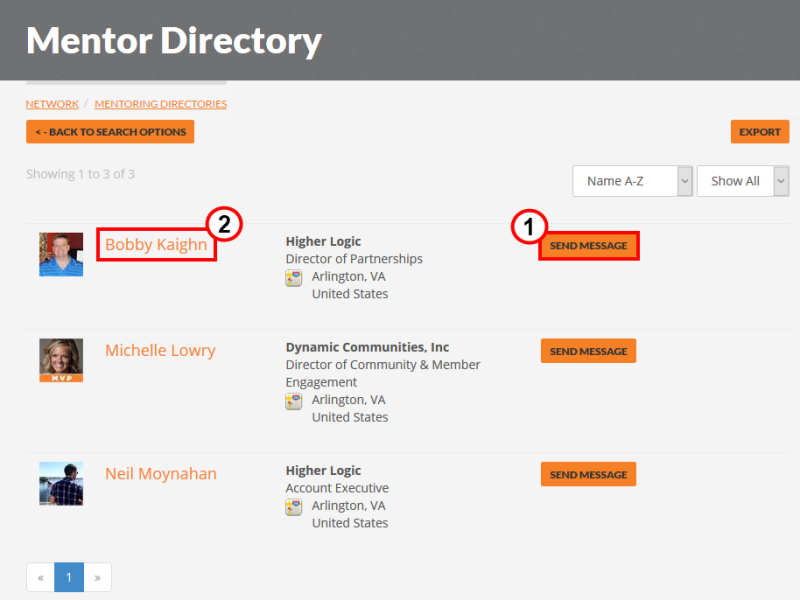
Task: Click 'Arlington, VA' in Michelle Lowry's row
Action: point(348,399)
